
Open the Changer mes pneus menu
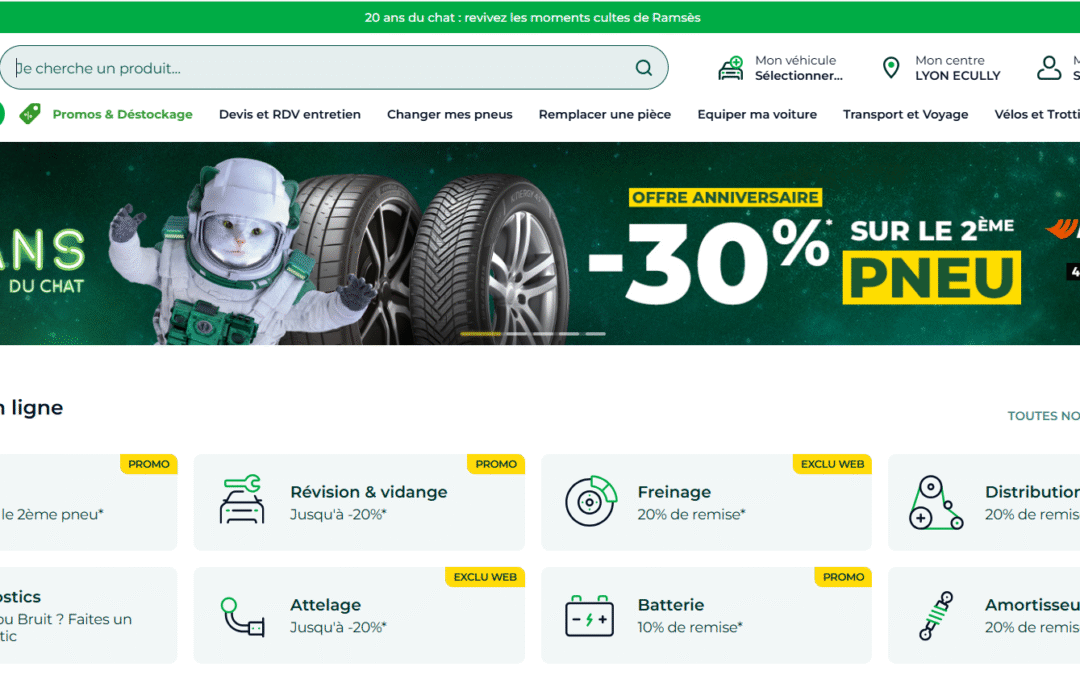450,114
